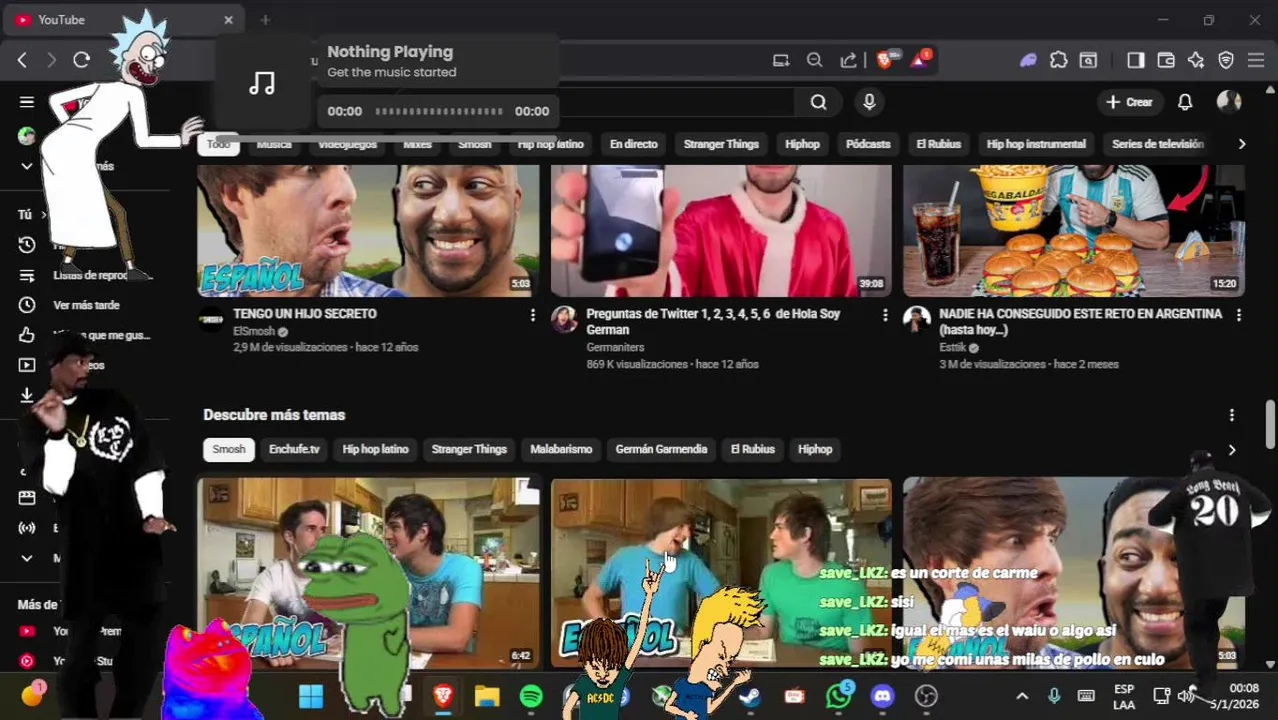
Task: Click the YouTube search magnifier button
Action: (819, 102)
